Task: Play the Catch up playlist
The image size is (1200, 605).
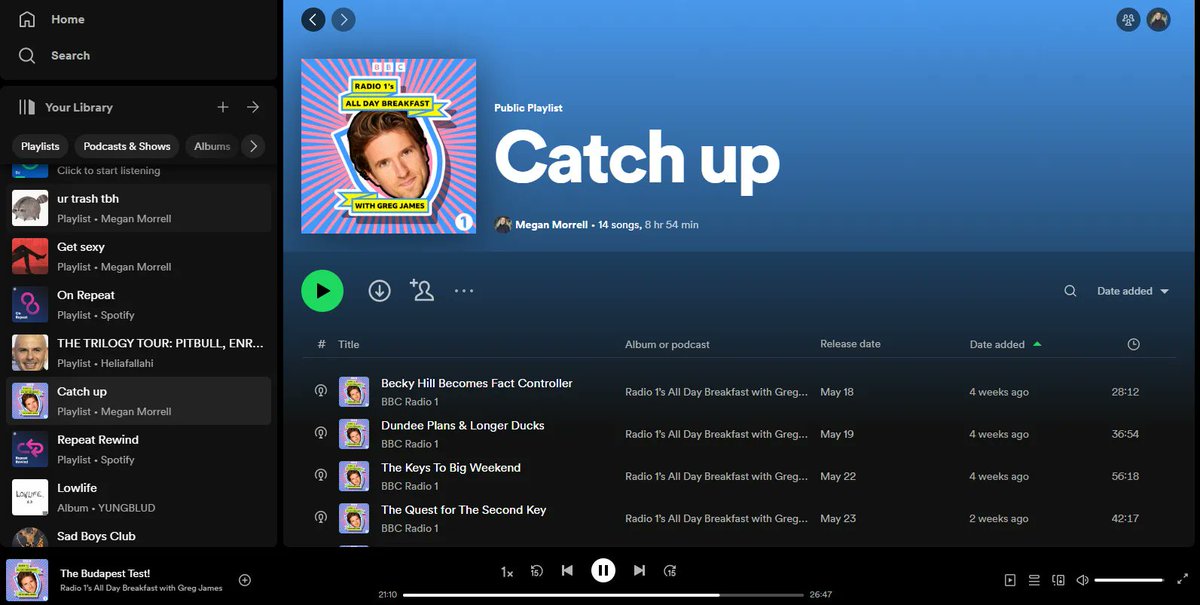Action: coord(322,291)
